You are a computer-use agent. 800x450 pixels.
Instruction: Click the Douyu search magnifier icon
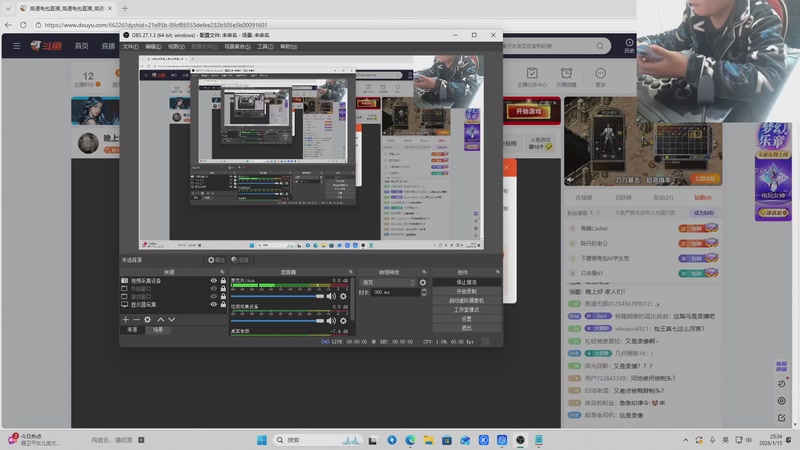click(x=600, y=46)
